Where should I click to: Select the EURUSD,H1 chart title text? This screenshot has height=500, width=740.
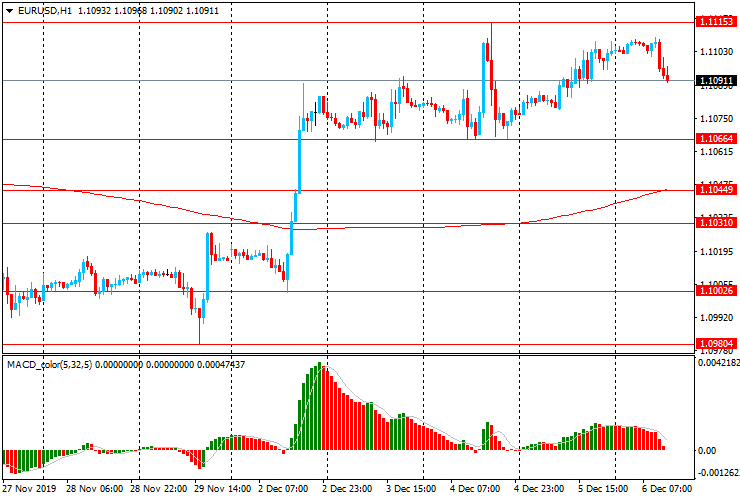click(x=45, y=10)
